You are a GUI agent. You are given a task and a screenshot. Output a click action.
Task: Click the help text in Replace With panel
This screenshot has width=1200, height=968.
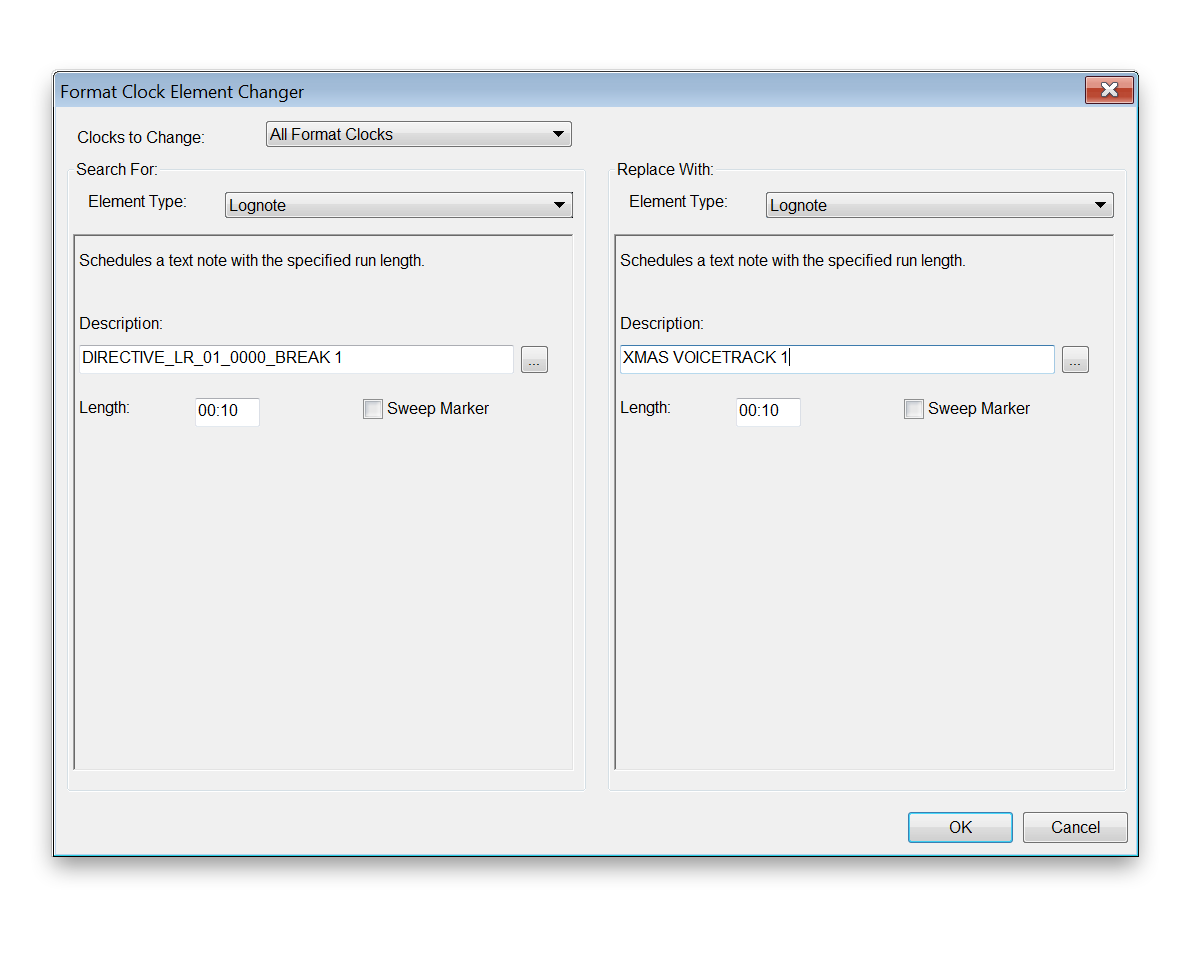coord(792,261)
